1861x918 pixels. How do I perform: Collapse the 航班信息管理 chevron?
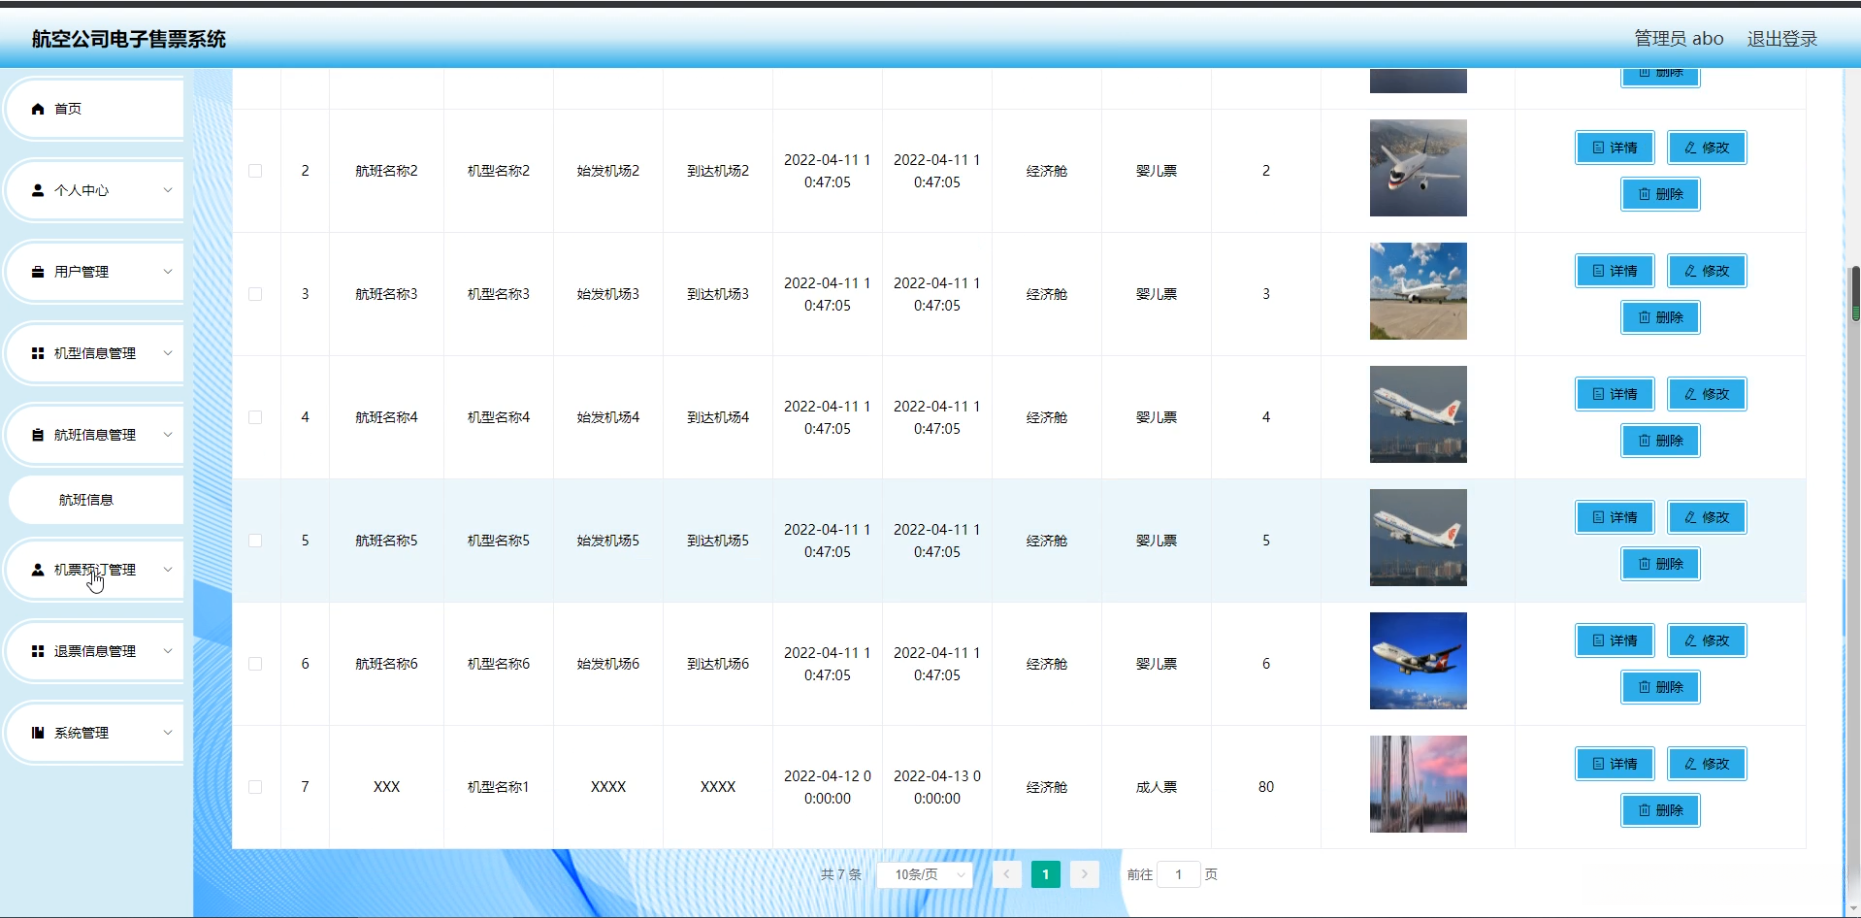pyautogui.click(x=168, y=435)
